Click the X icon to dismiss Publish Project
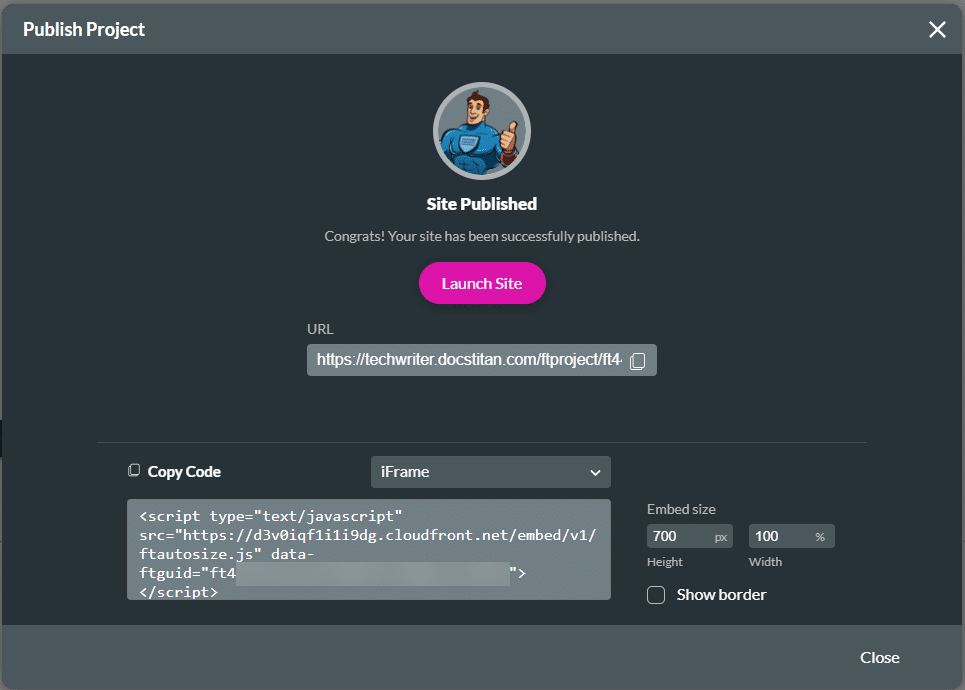Screen dimensions: 965x690 tap(937, 29)
